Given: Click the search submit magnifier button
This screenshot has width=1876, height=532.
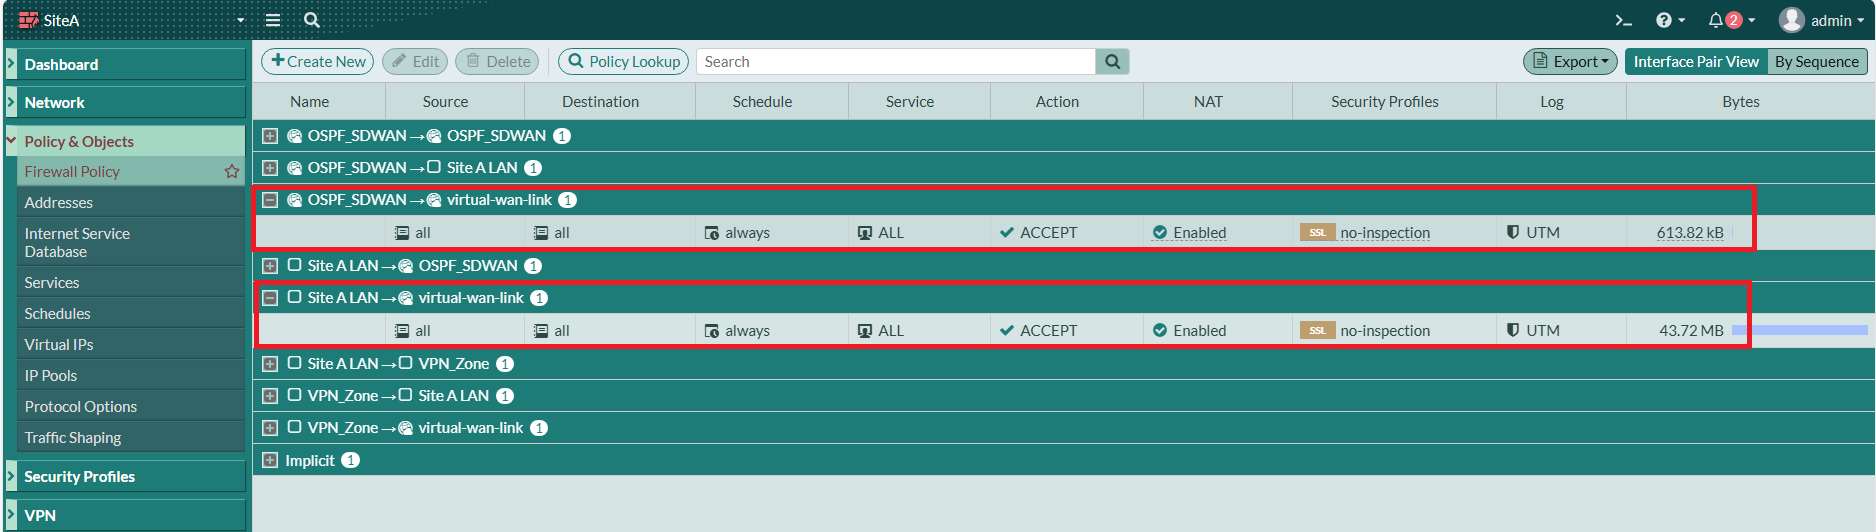Looking at the screenshot, I should click(1113, 62).
